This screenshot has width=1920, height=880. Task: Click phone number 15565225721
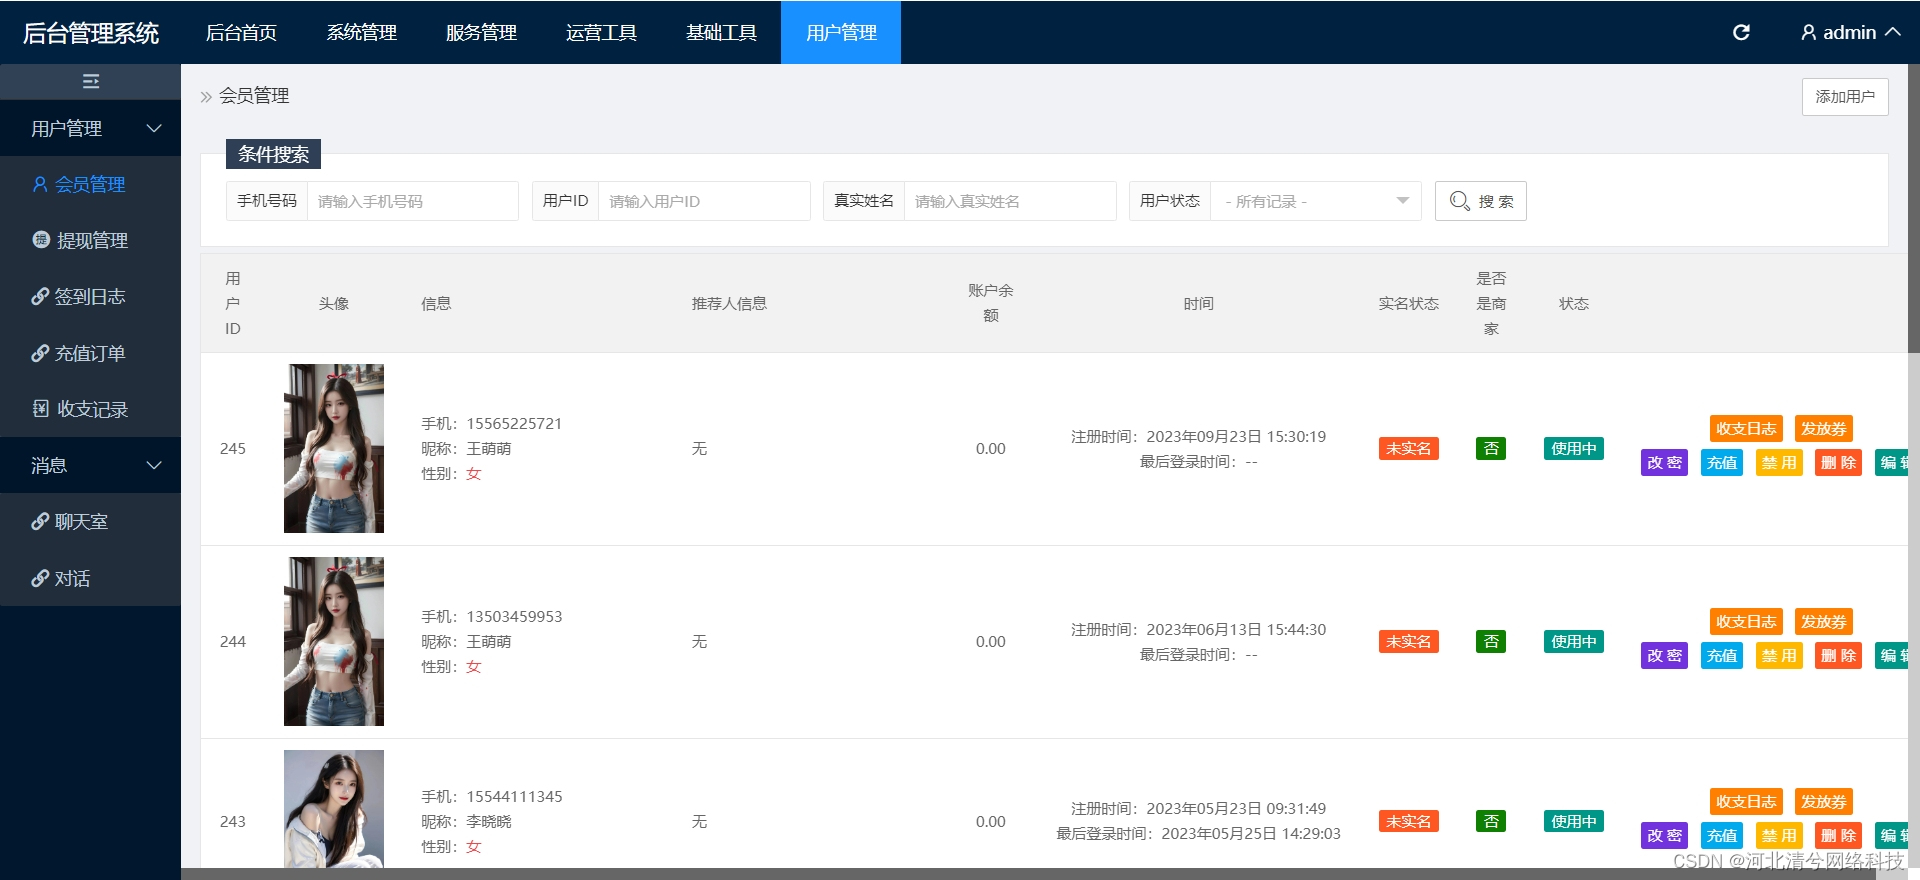point(514,423)
